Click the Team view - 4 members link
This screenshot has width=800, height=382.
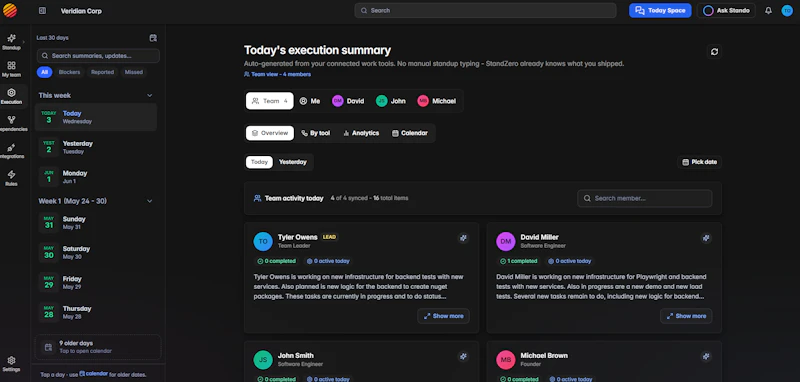pos(278,74)
